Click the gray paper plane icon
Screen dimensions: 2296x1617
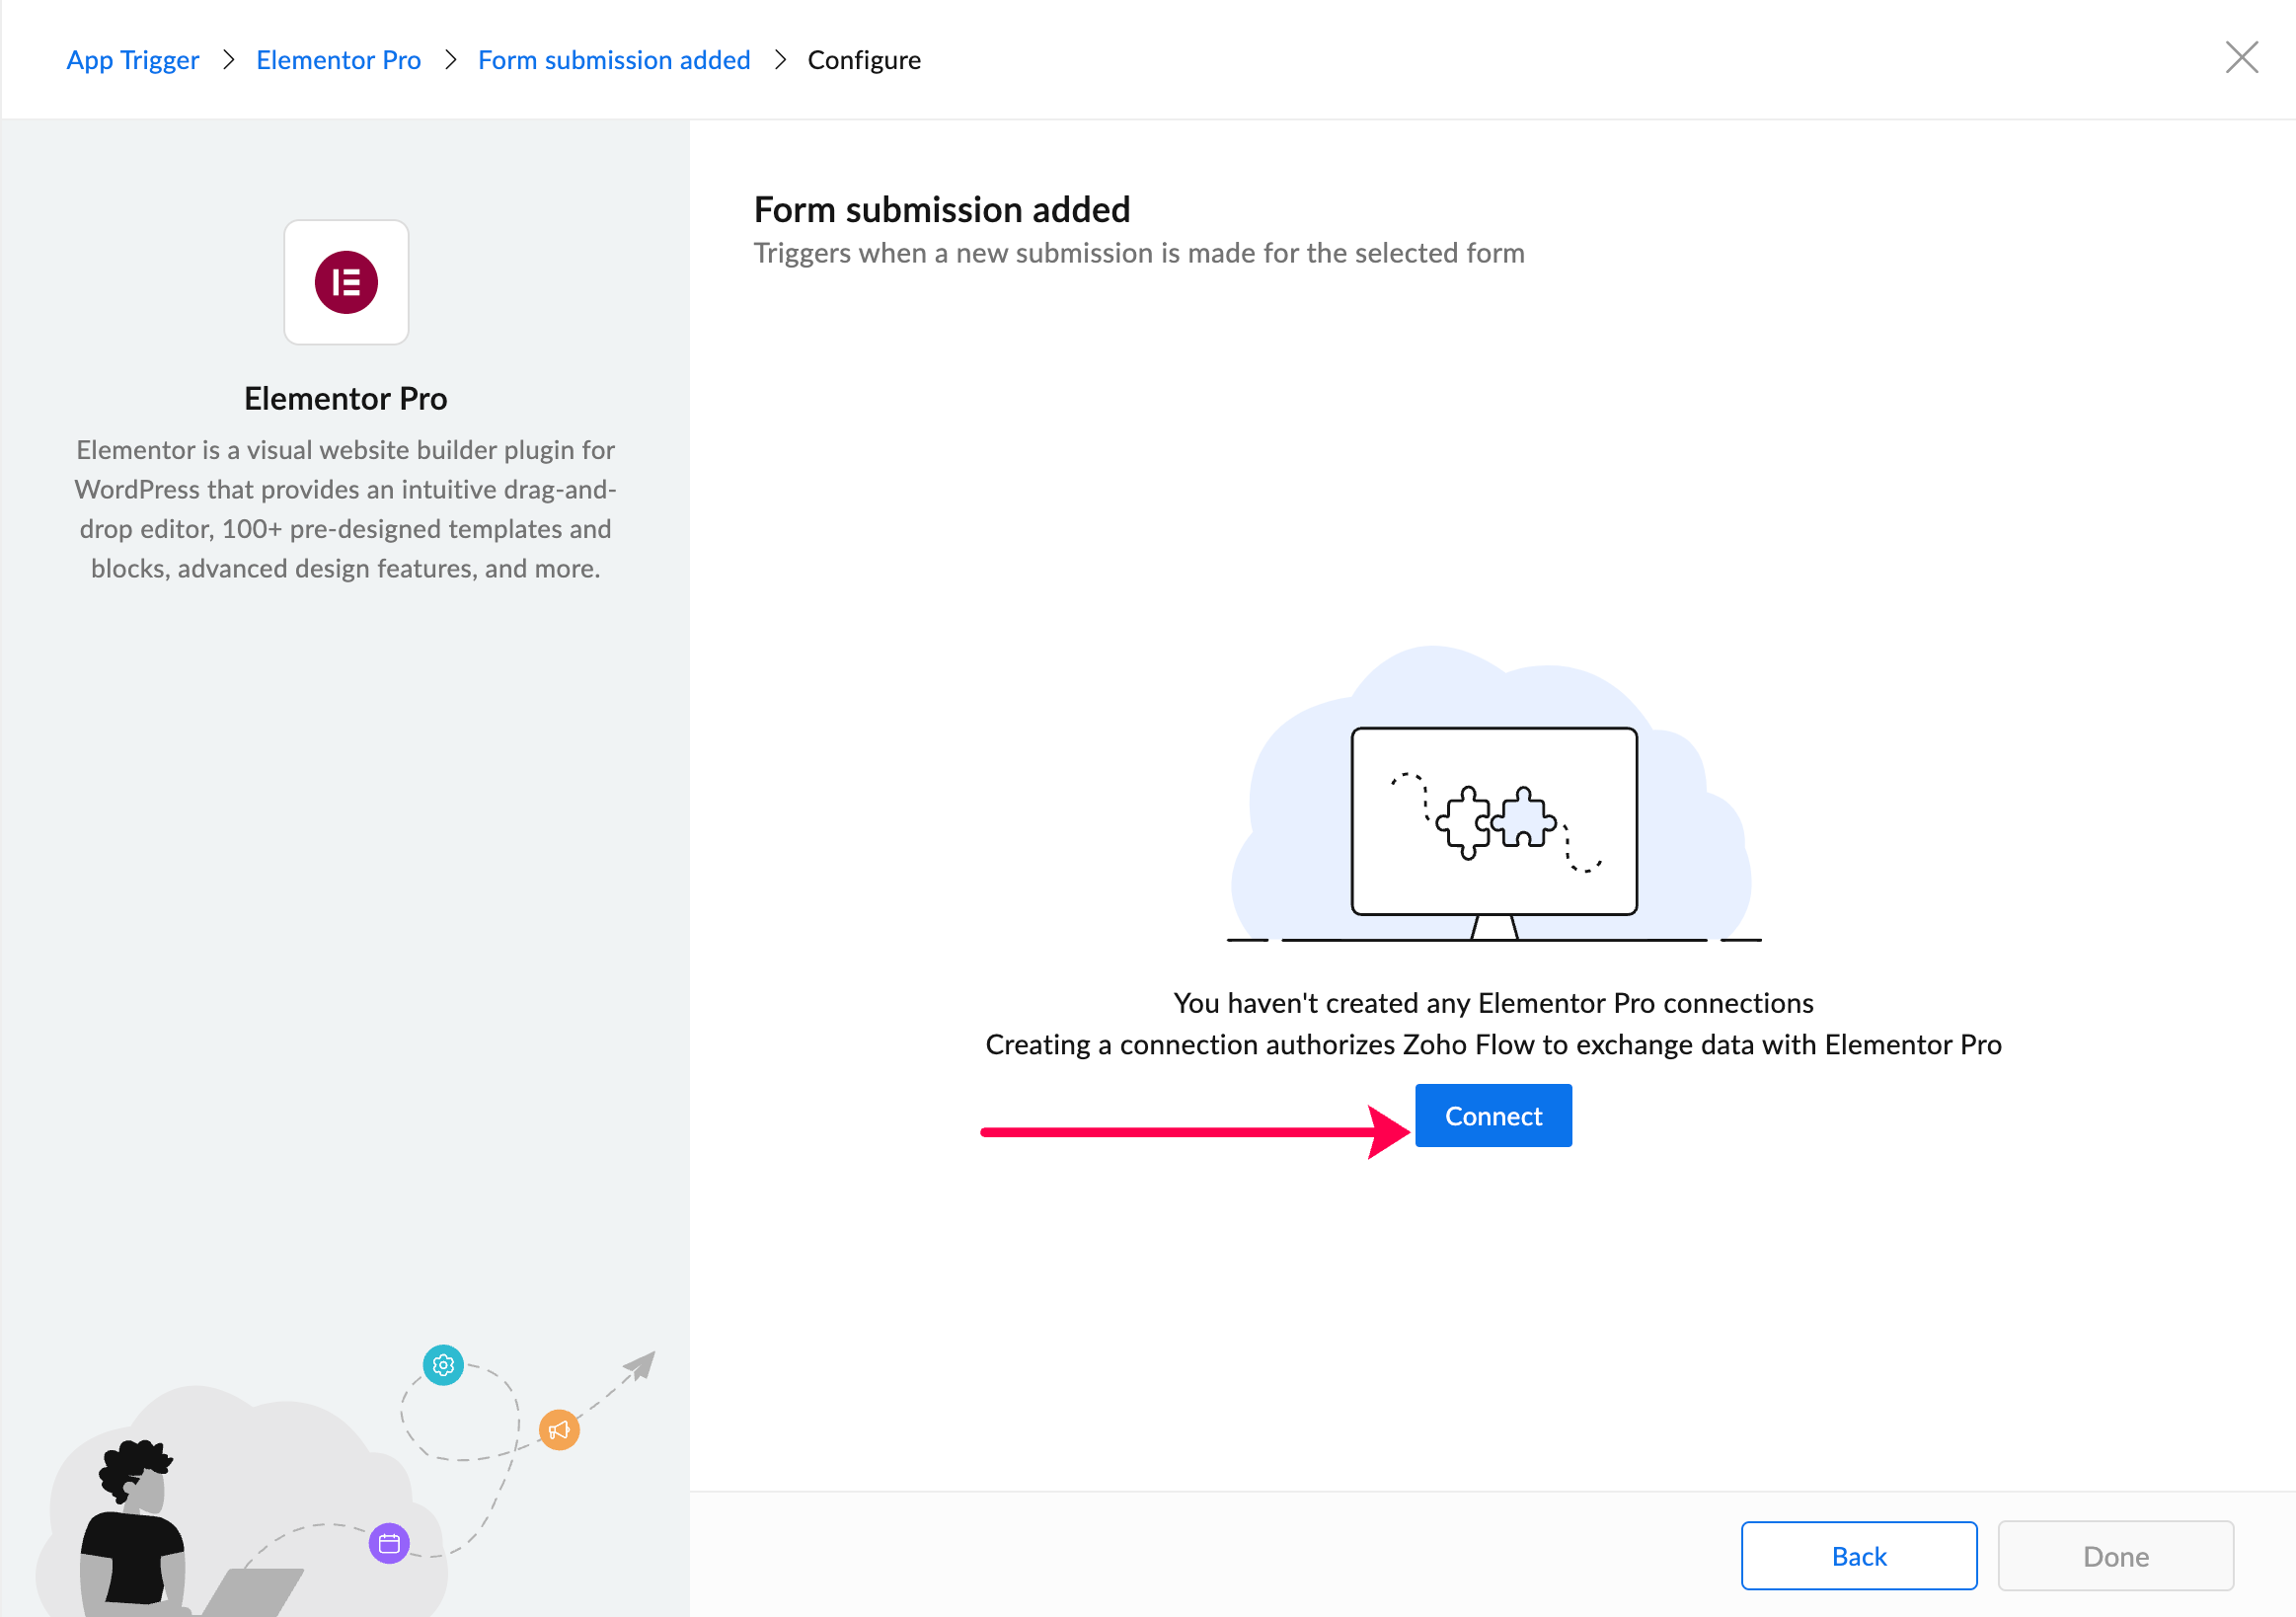[x=640, y=1365]
